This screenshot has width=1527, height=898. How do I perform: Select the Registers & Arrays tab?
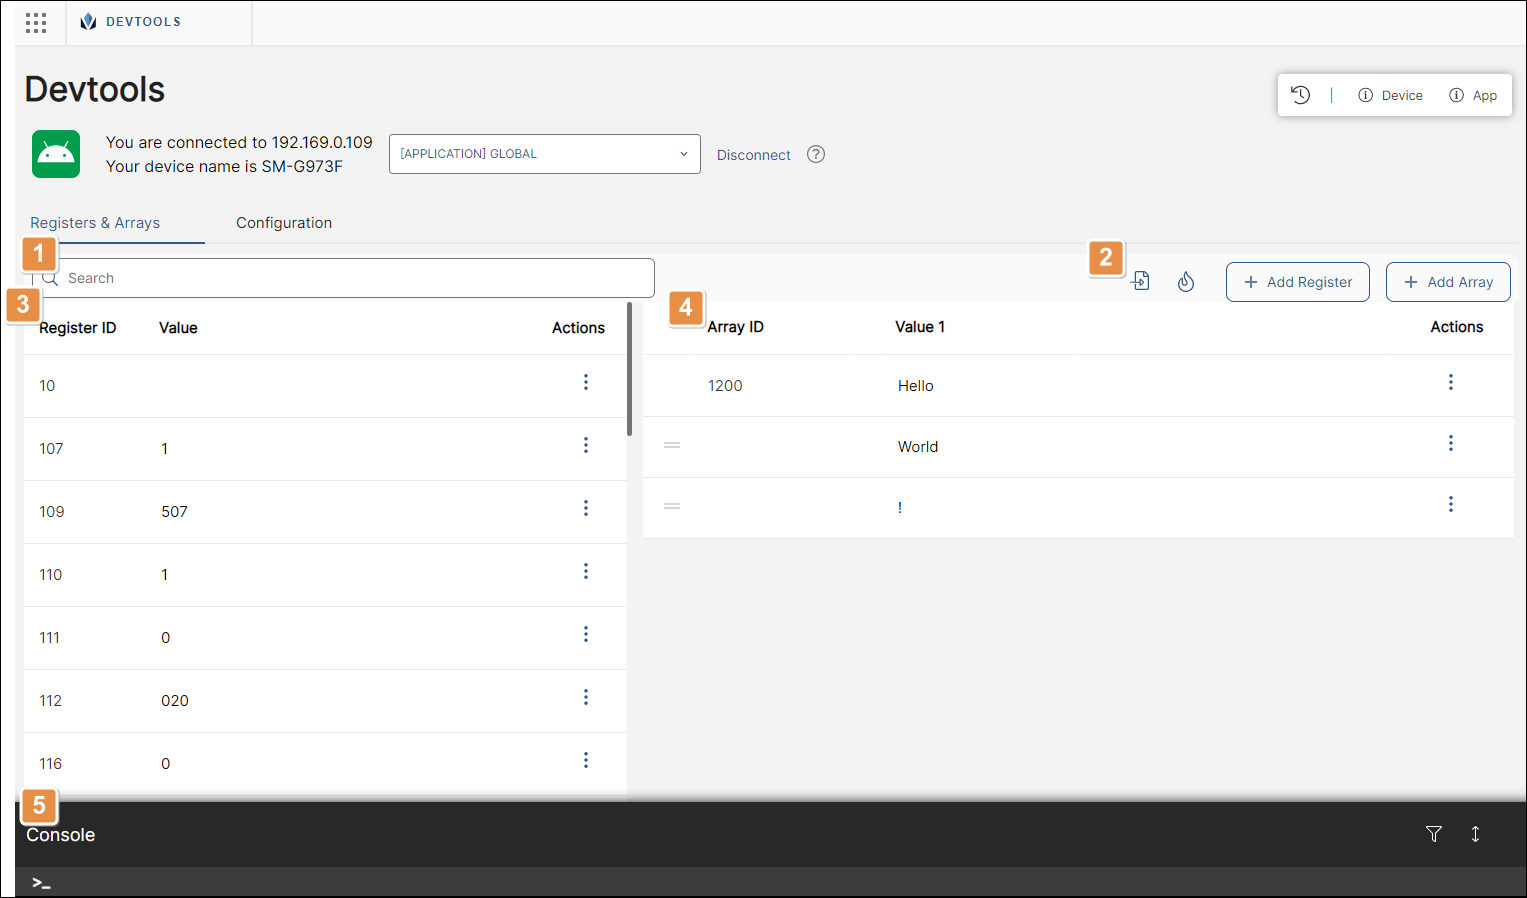pyautogui.click(x=95, y=223)
